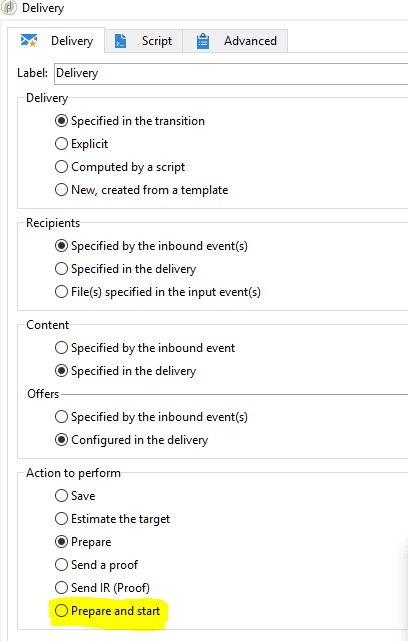
Task: Click the Delivery envelope tab icon
Action: 29,41
